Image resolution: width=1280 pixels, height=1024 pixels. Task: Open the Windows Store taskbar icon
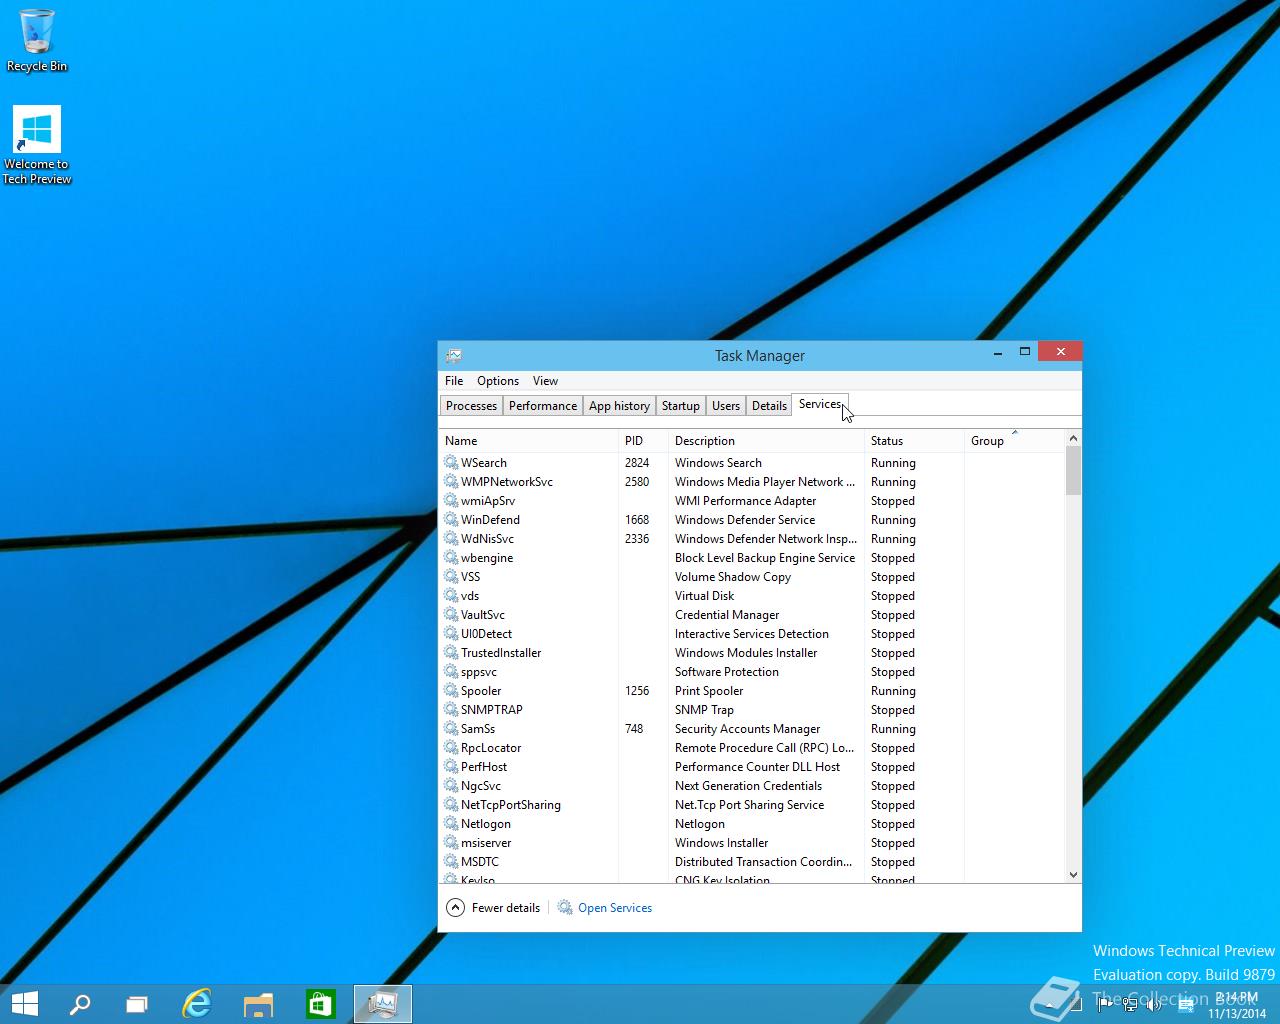coord(320,1003)
